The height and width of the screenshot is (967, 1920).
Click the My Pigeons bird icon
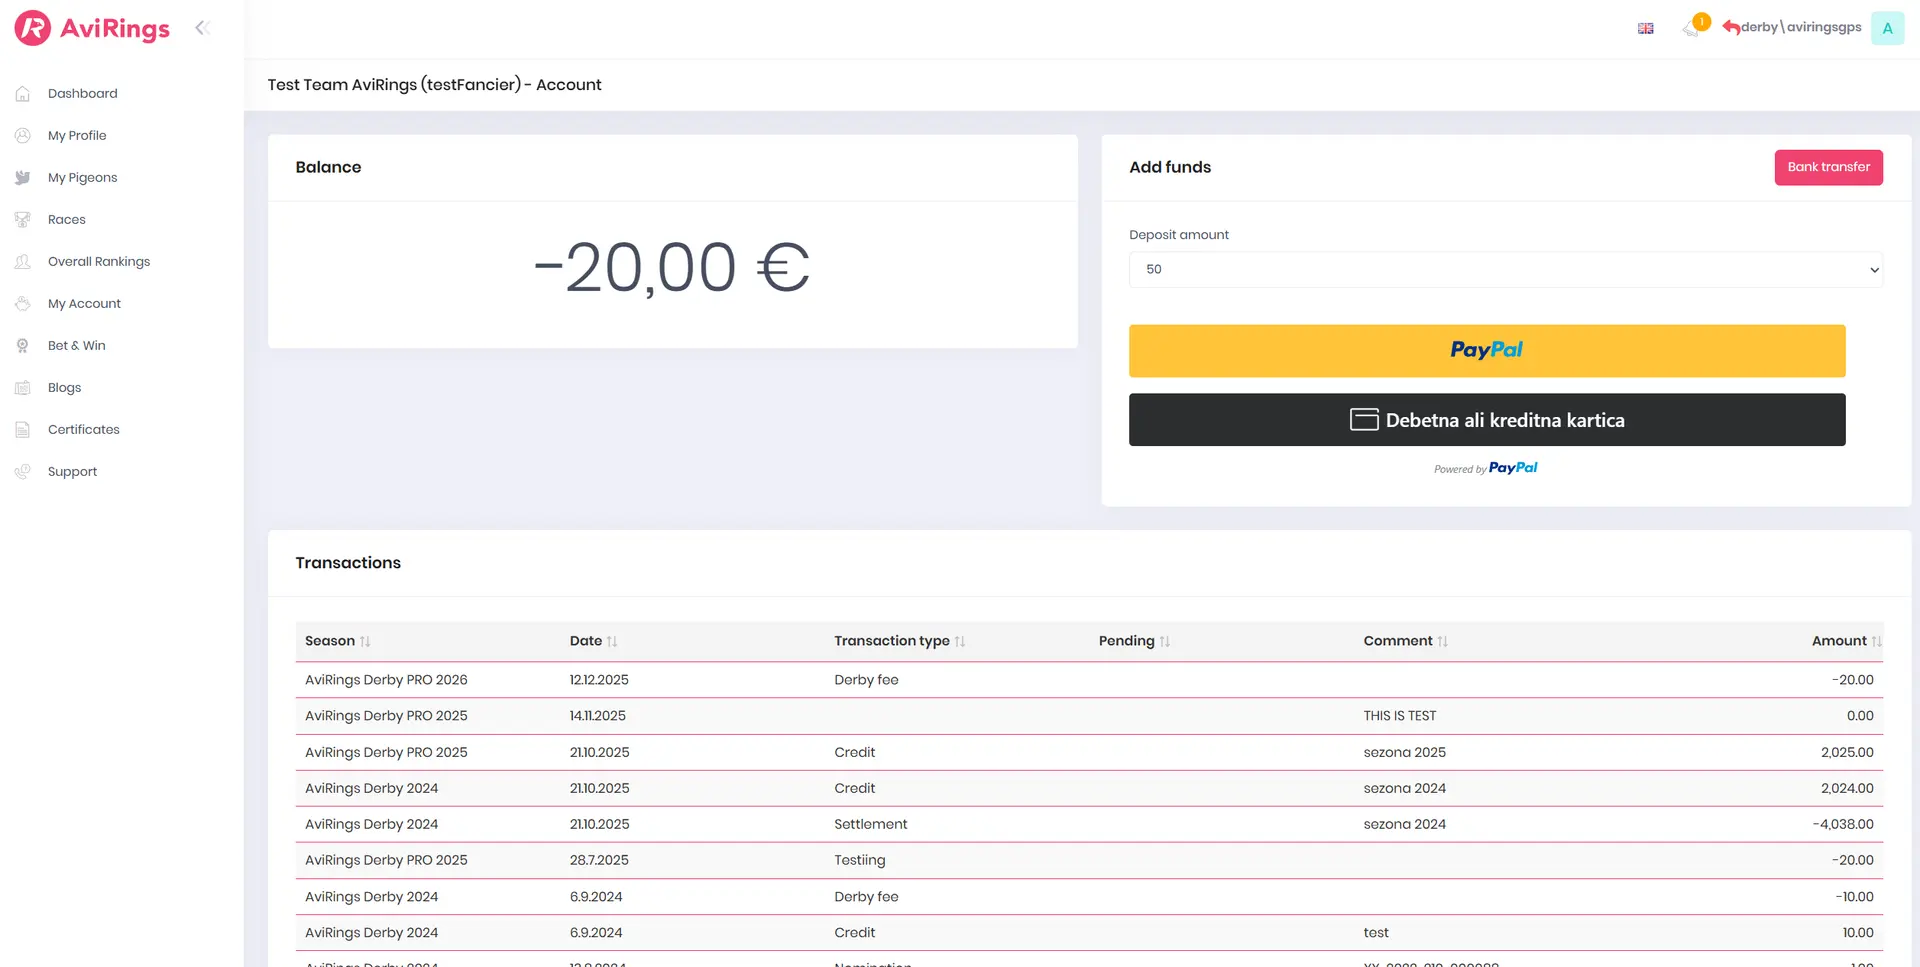pyautogui.click(x=23, y=178)
